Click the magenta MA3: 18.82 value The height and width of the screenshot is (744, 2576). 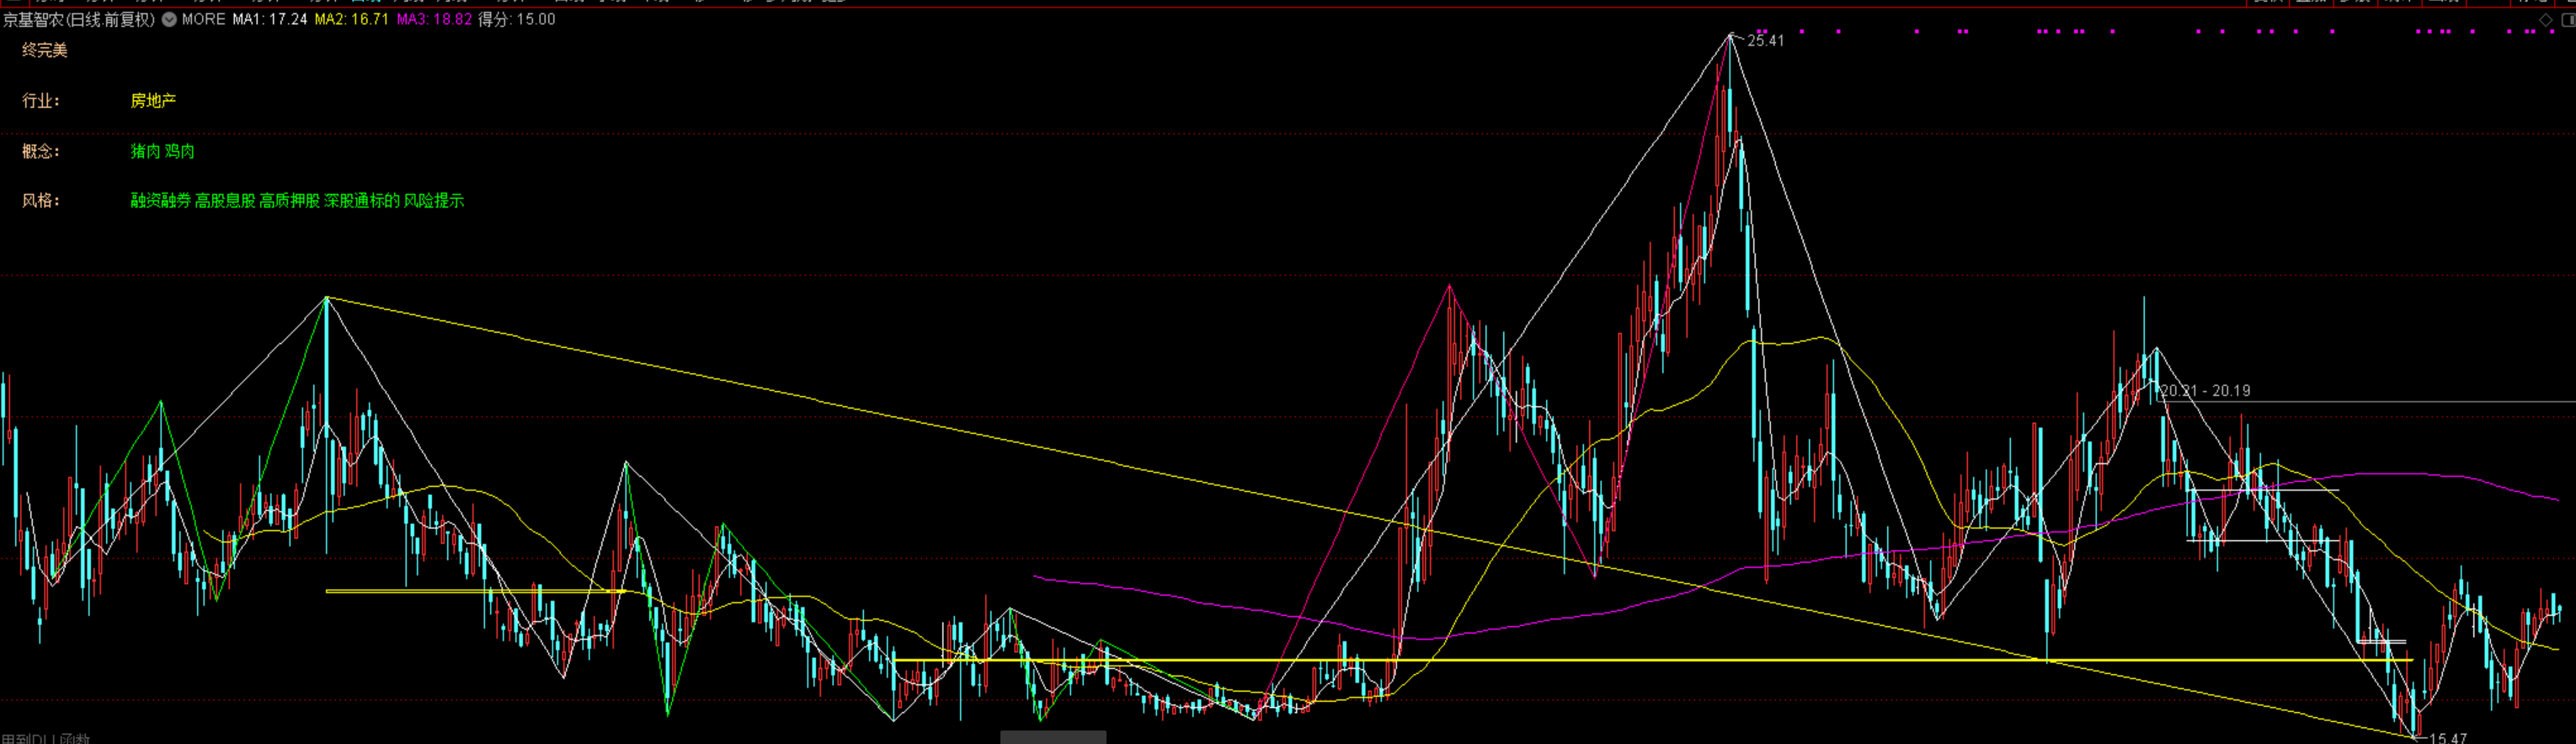pos(434,19)
